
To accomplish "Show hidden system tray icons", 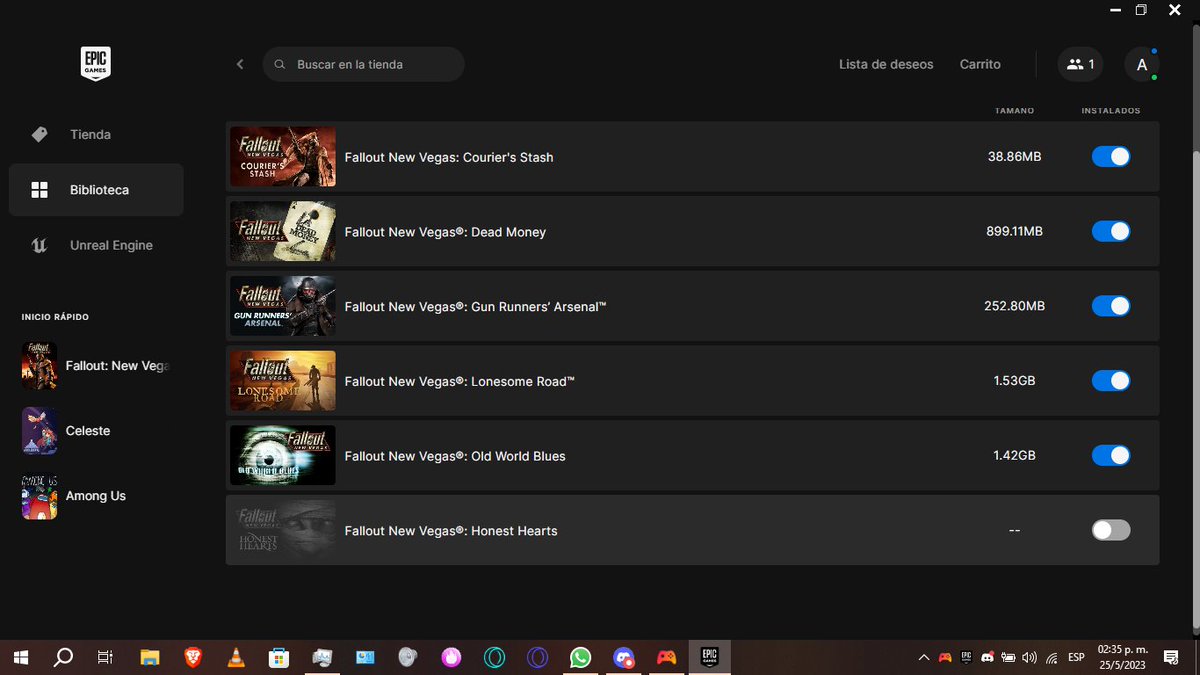I will [x=924, y=657].
